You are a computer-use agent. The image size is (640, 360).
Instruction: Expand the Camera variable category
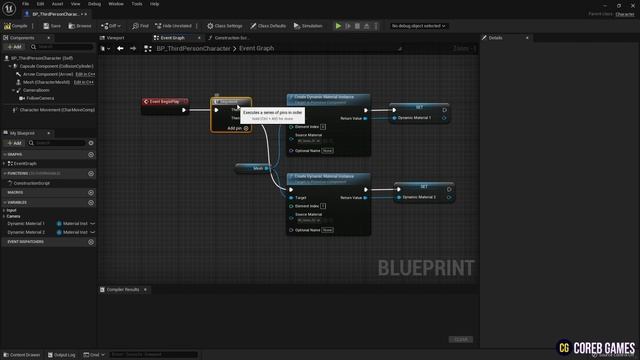tap(4, 216)
